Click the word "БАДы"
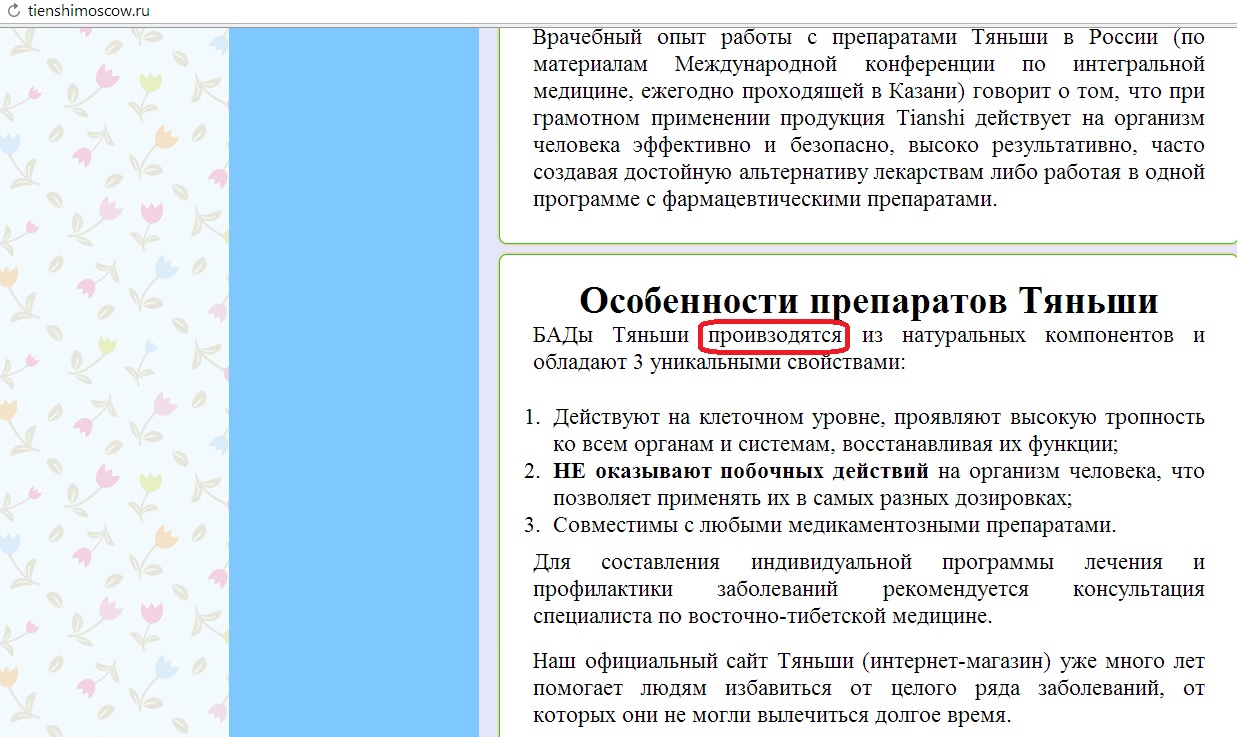This screenshot has width=1237, height=737. coord(562,335)
